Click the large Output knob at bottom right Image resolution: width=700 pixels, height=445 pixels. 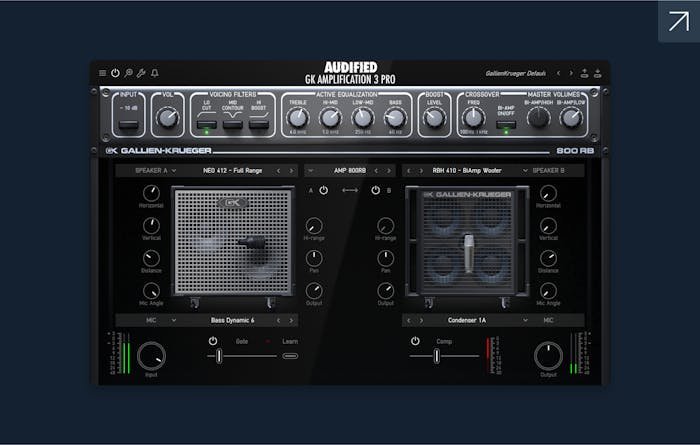(548, 356)
